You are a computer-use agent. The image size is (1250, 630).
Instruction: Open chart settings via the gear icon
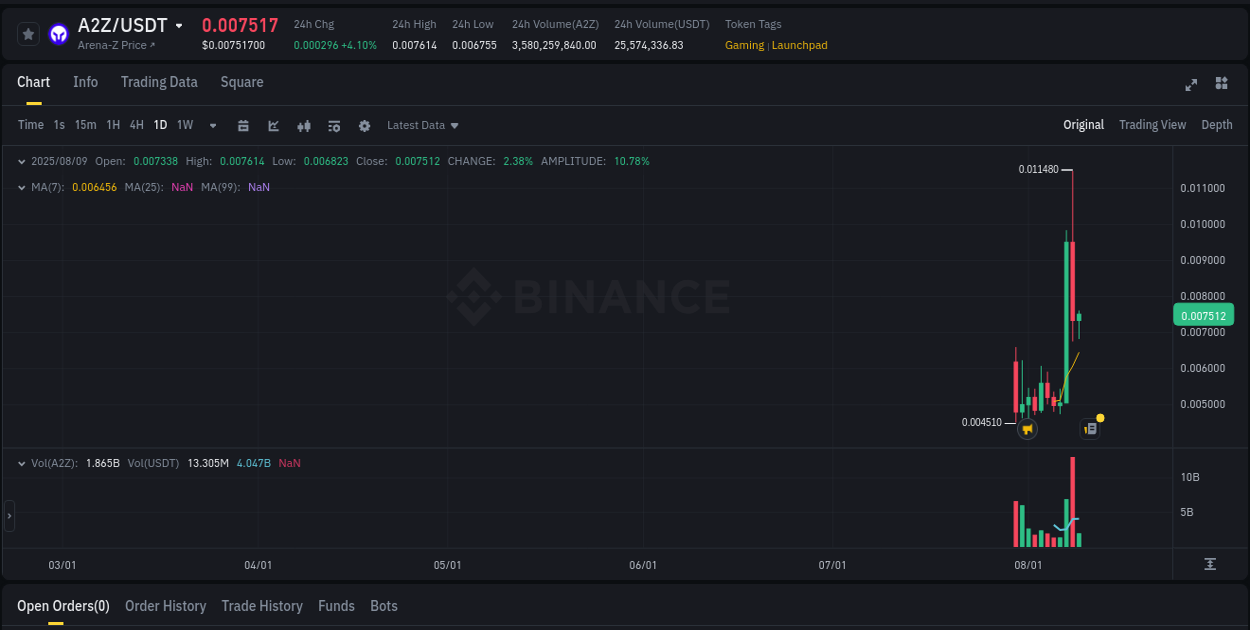pyautogui.click(x=364, y=125)
